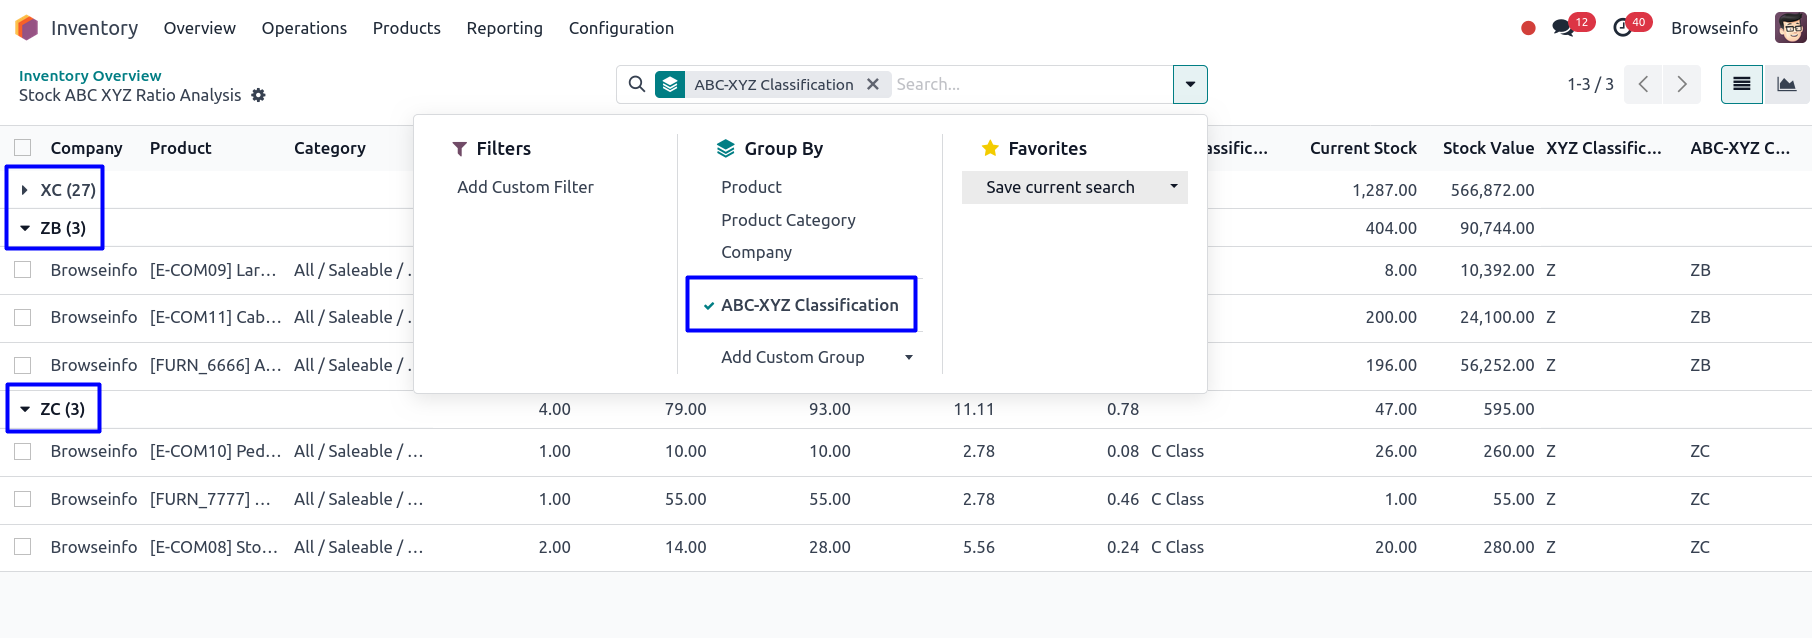Open the chat messages icon with 12 badge

1562,28
